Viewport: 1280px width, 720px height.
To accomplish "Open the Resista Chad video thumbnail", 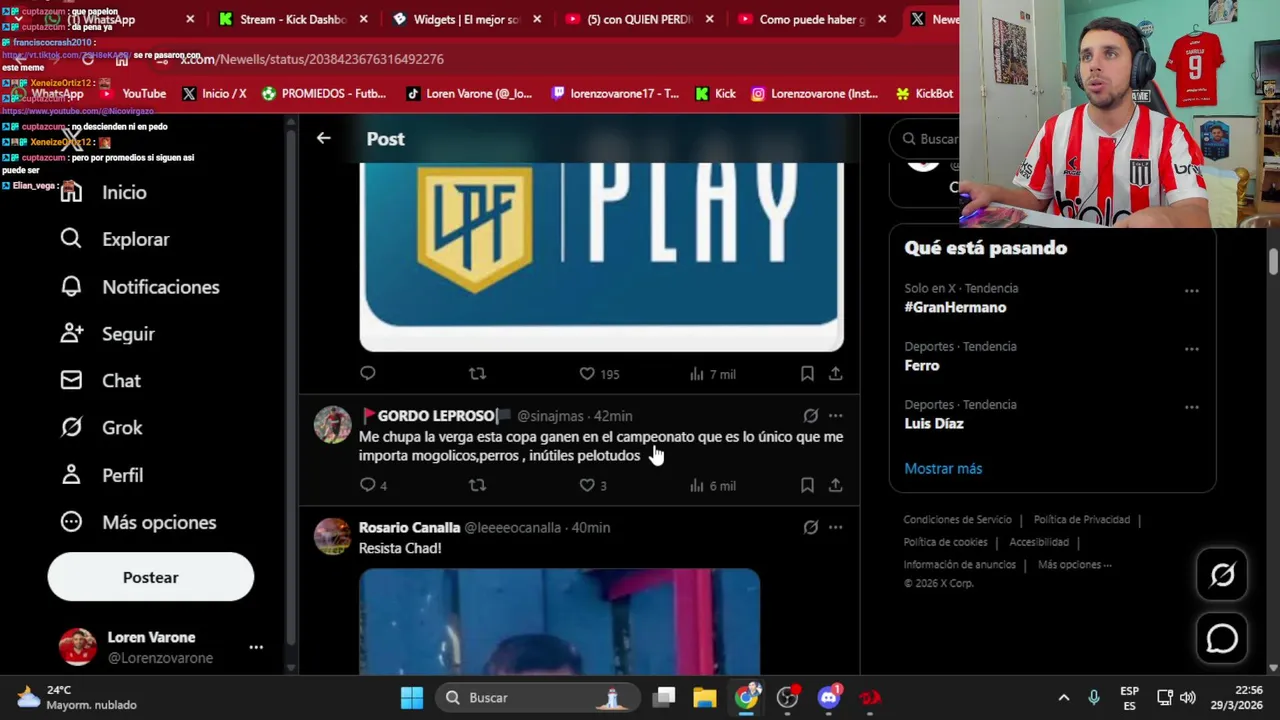I will point(559,621).
